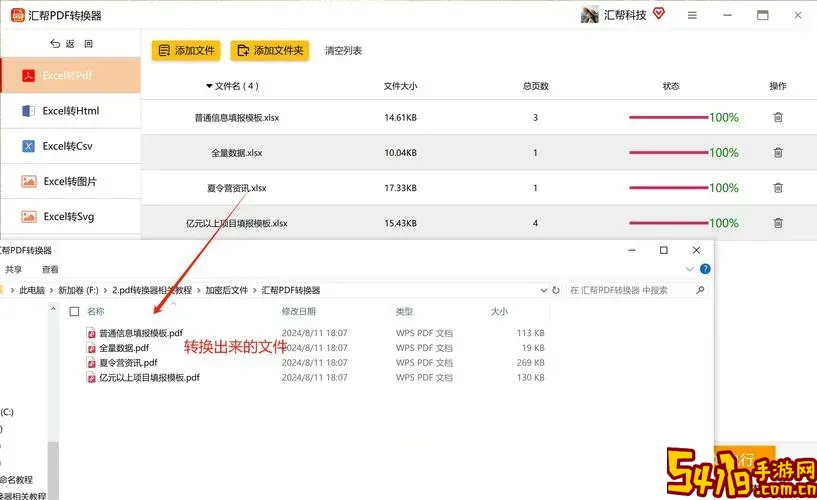Image resolution: width=817 pixels, height=500 pixels.
Task: Select file 普通信息填报模板.pdf in Explorer
Action: [141, 333]
